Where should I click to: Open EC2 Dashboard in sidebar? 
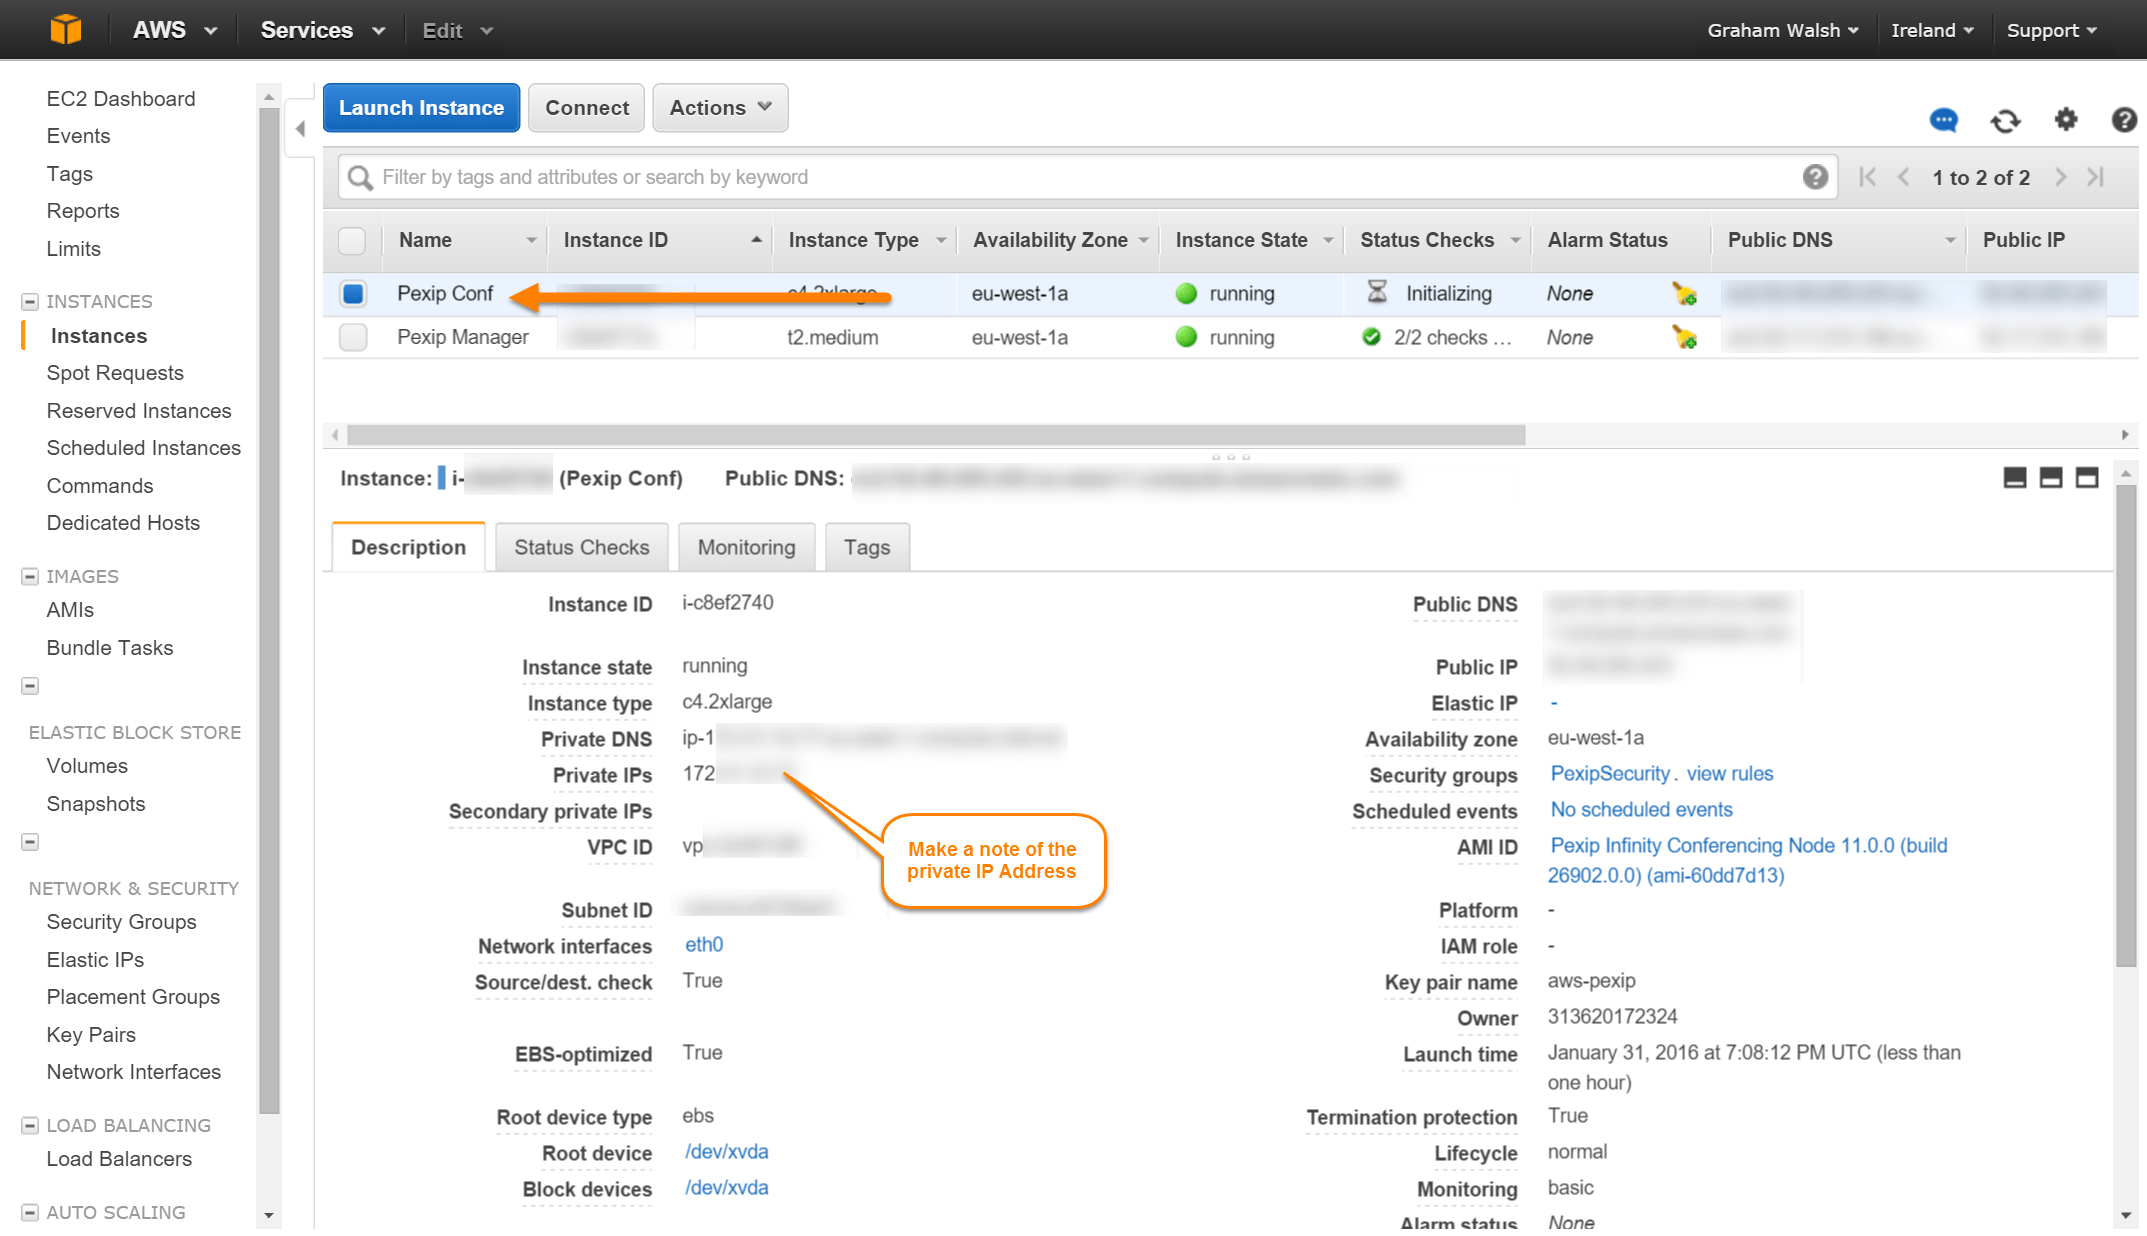[x=121, y=98]
